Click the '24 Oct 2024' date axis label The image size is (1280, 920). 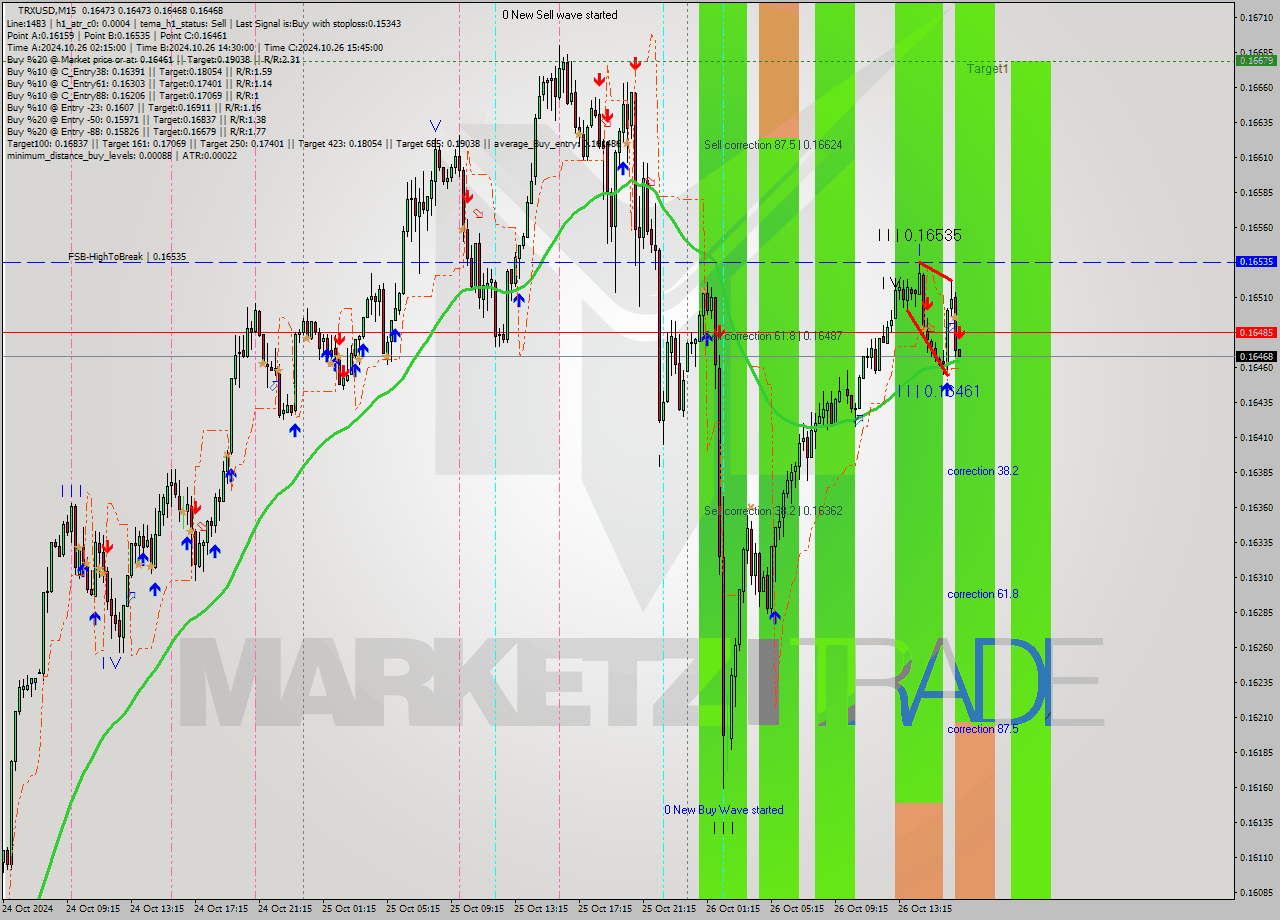[28, 909]
